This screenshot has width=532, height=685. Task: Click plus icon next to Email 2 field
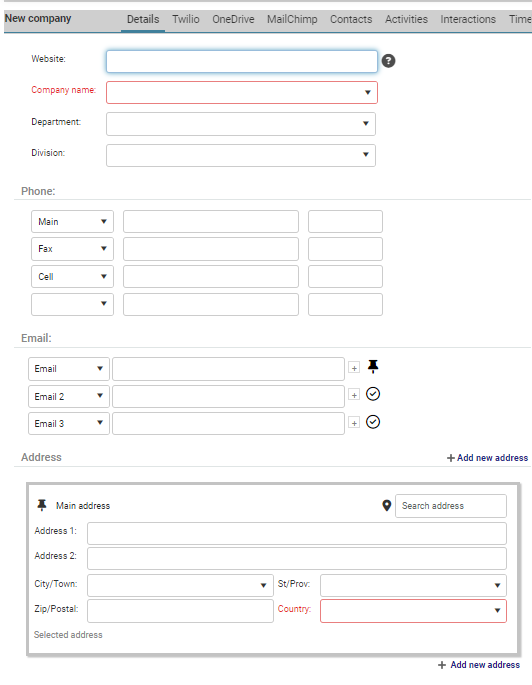354,395
